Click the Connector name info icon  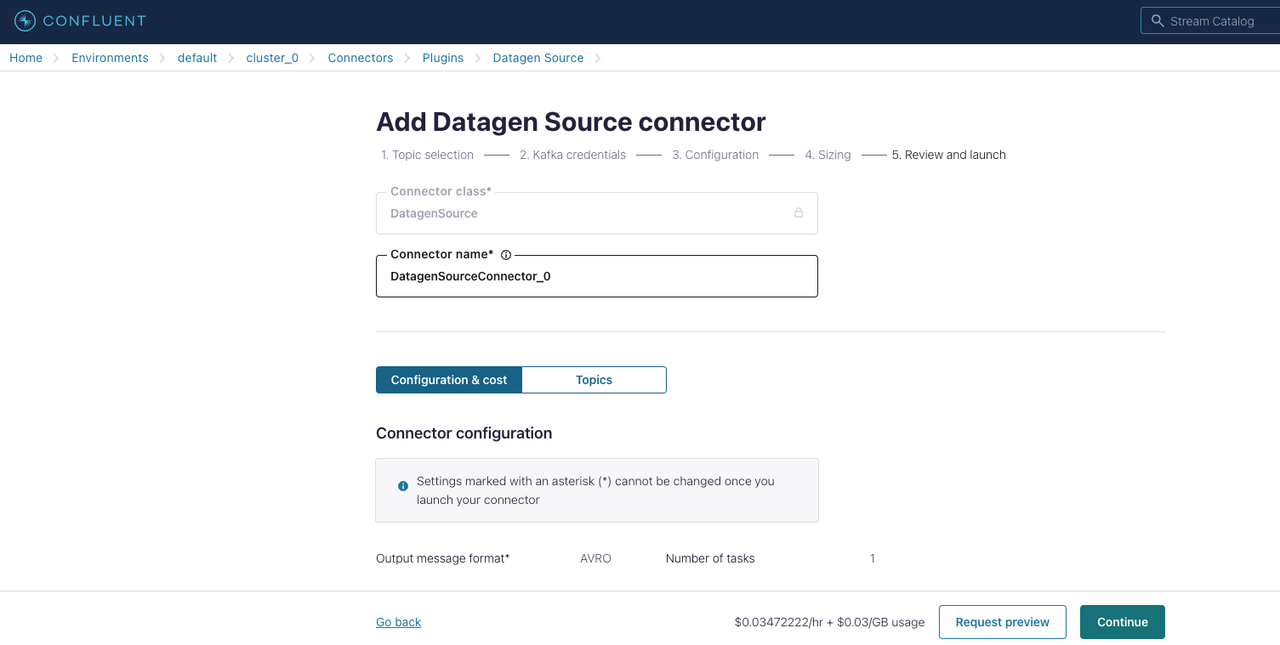pos(506,255)
